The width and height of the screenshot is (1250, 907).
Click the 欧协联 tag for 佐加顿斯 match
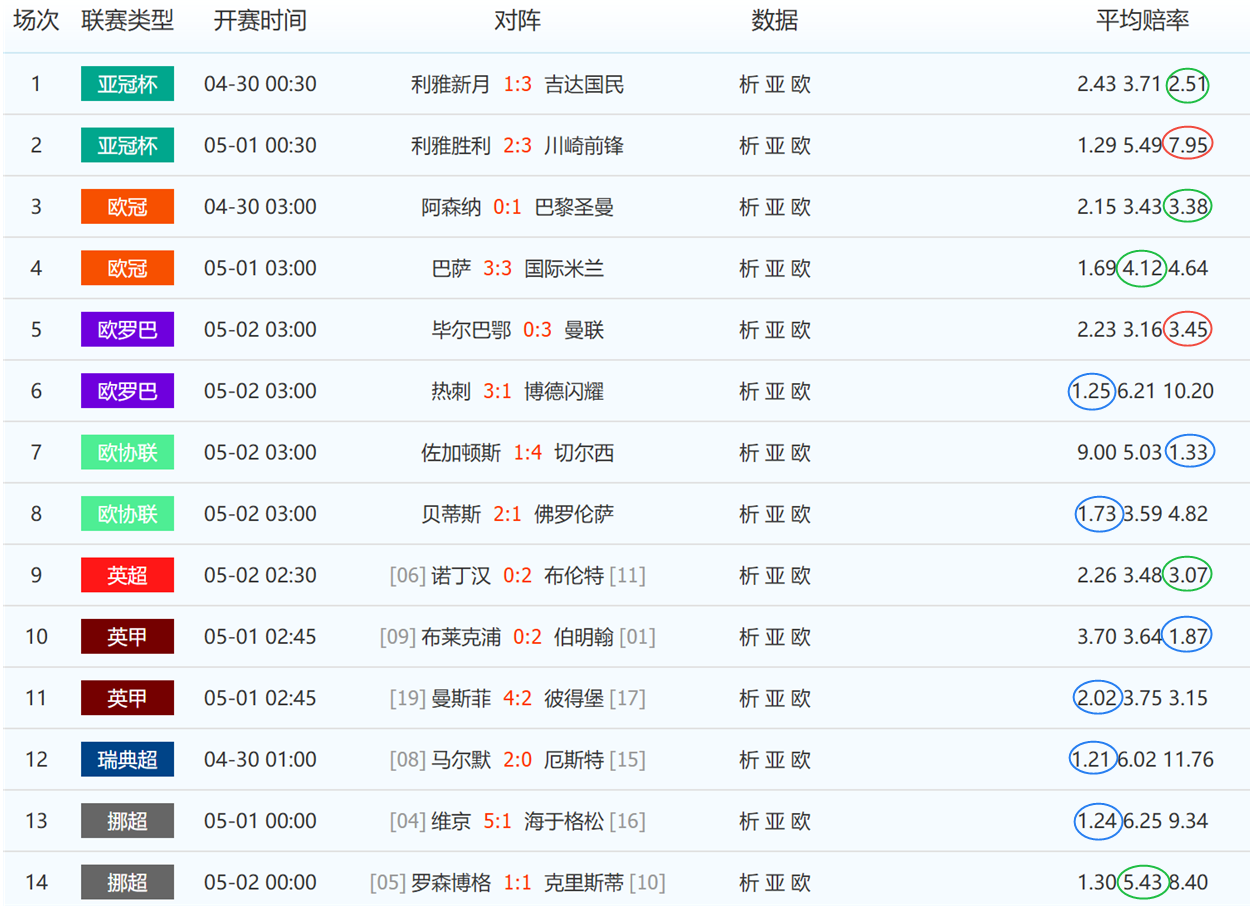coord(127,452)
